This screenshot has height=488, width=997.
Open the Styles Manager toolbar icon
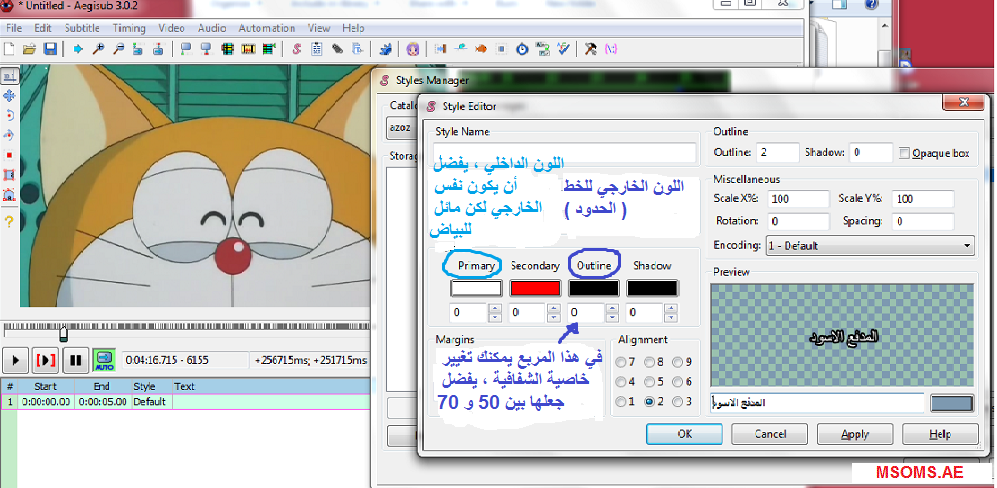pyautogui.click(x=297, y=48)
